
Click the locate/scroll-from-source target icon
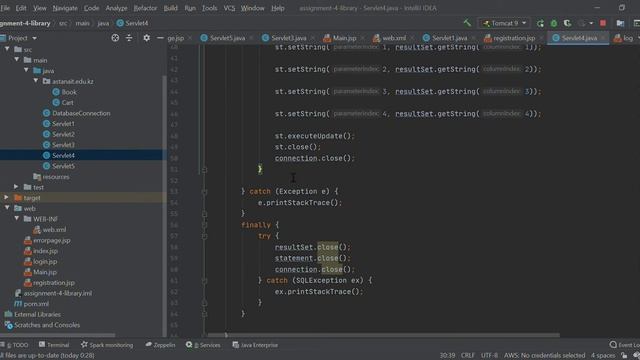115,38
